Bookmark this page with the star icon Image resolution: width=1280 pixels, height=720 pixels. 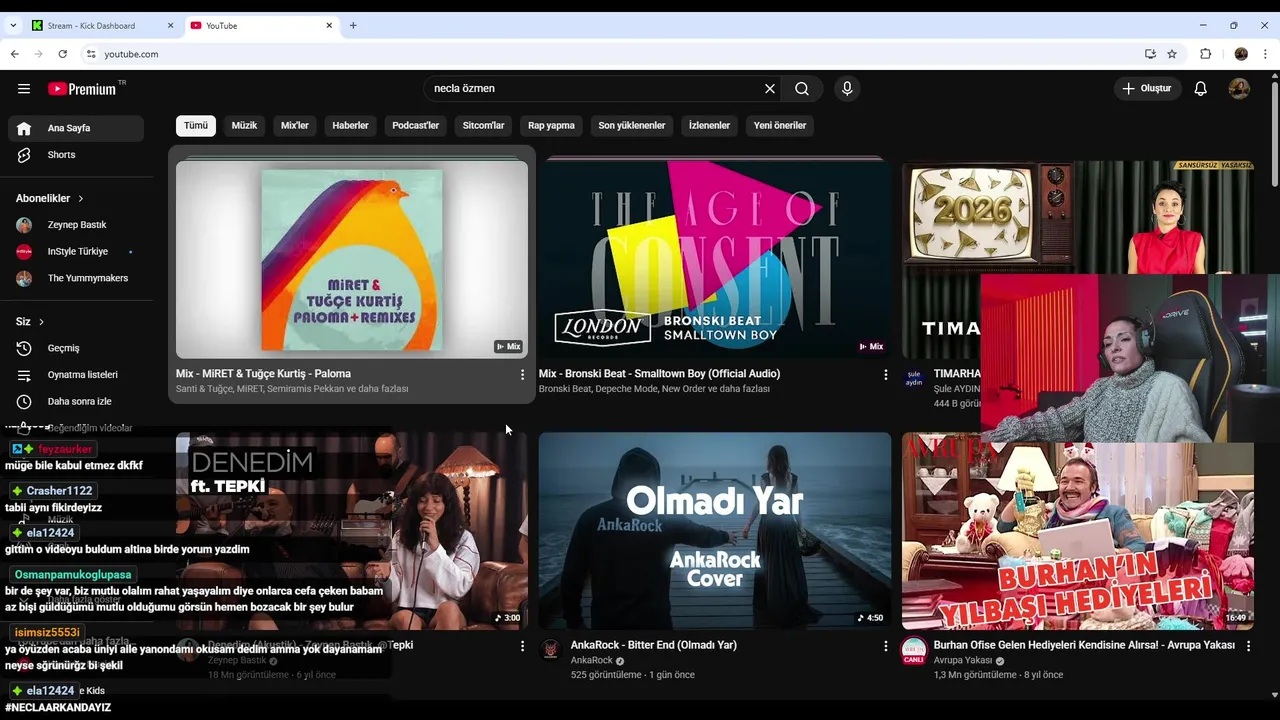point(1172,54)
